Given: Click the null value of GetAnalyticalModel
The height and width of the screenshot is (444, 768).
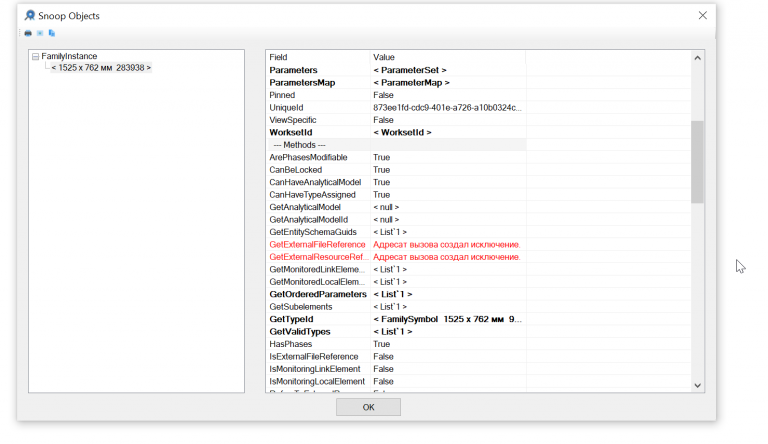Looking at the screenshot, I should [x=386, y=207].
